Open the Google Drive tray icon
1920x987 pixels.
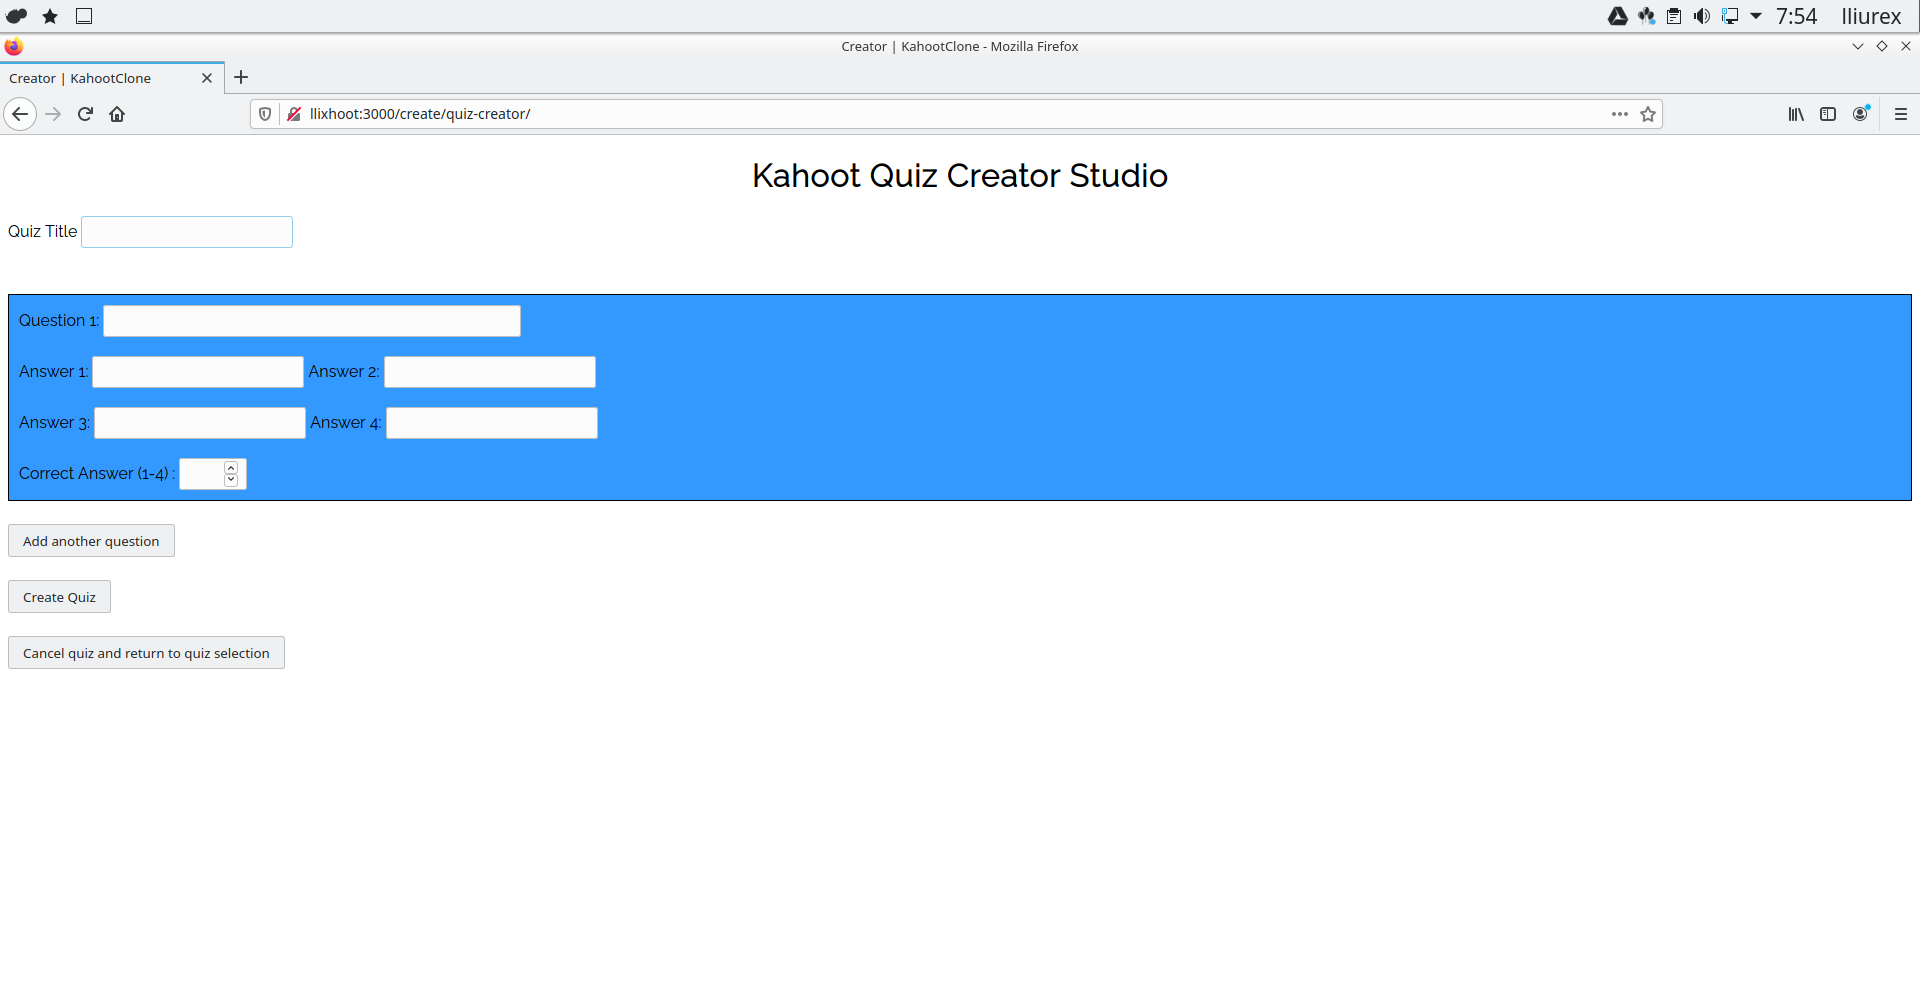point(1617,16)
